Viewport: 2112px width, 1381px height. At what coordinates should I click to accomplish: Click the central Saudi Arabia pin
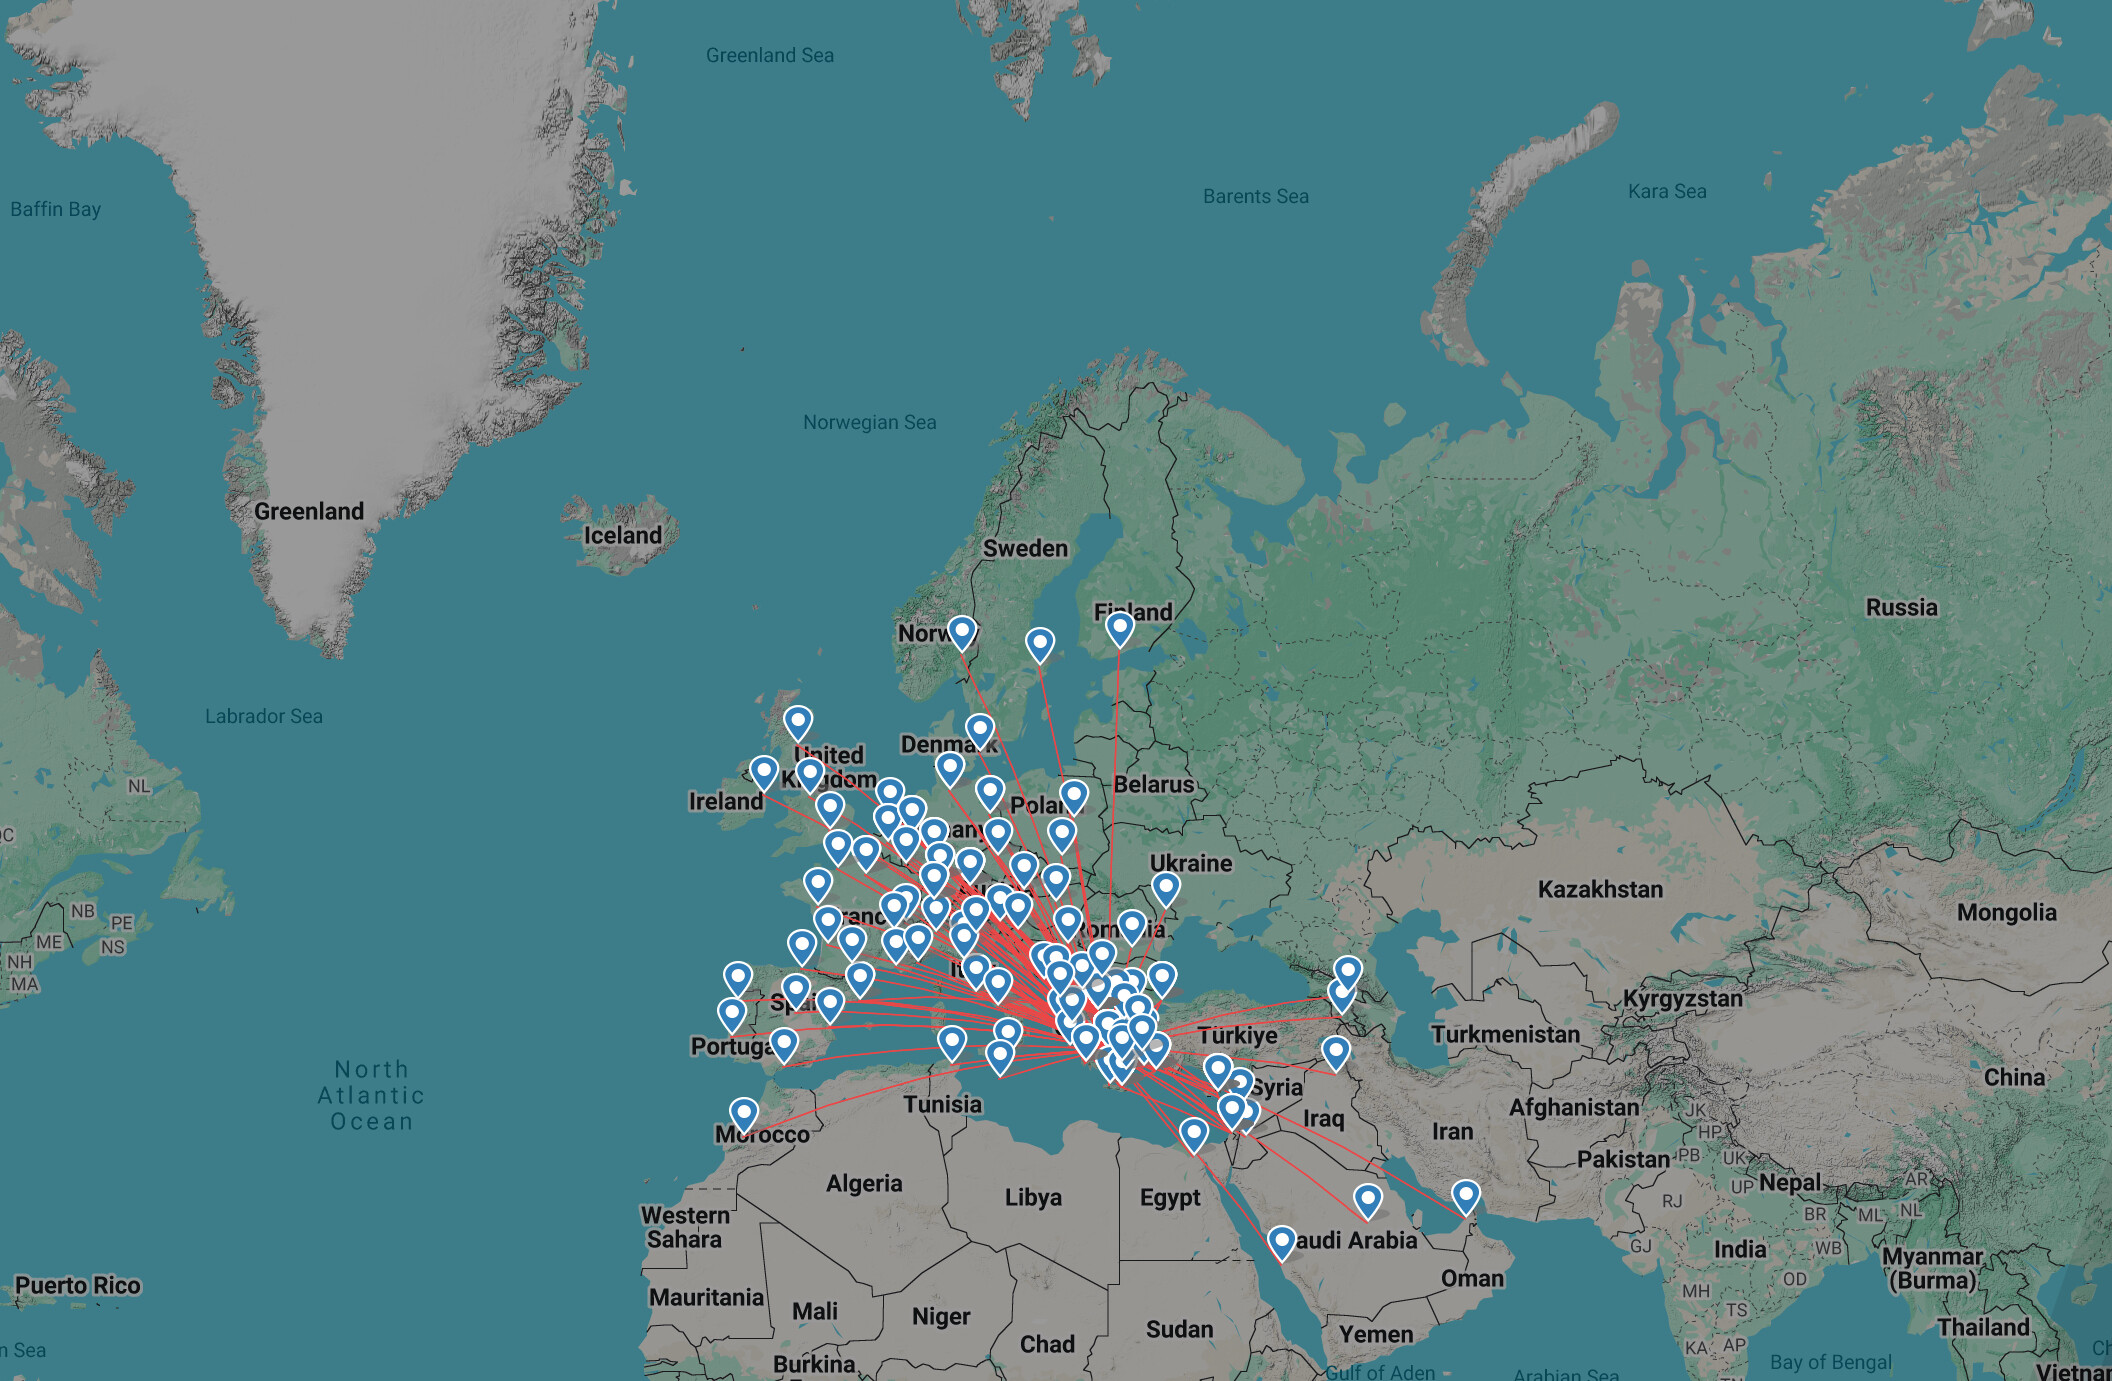pyautogui.click(x=1367, y=1200)
